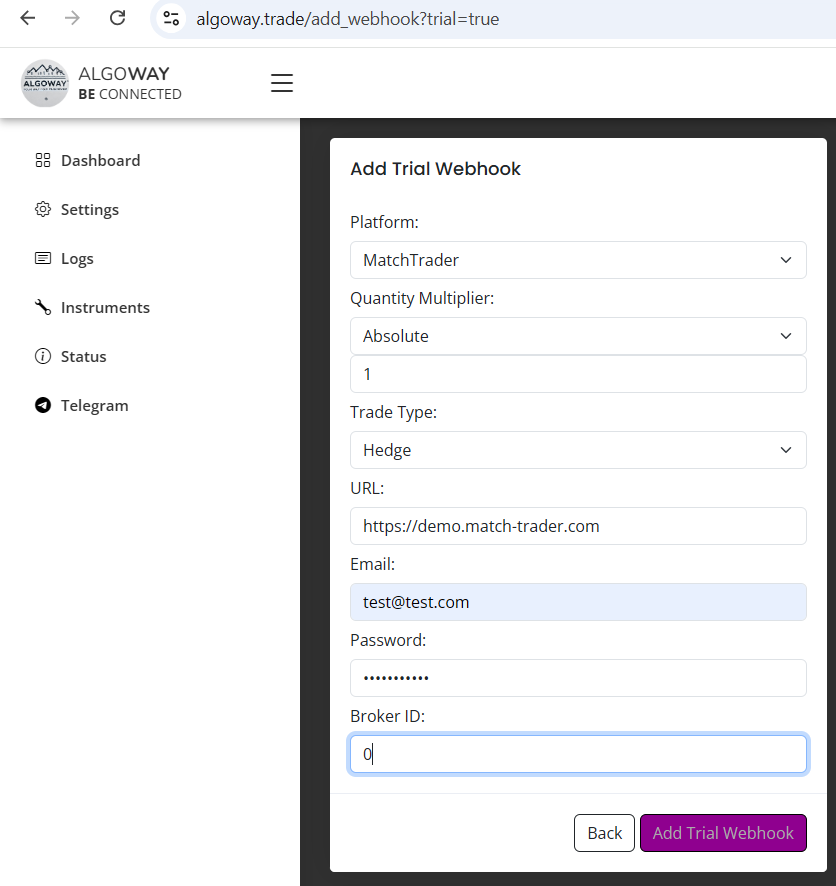Open the Quantity Multiplier dropdown showing Absolute
The image size is (836, 886).
[578, 336]
